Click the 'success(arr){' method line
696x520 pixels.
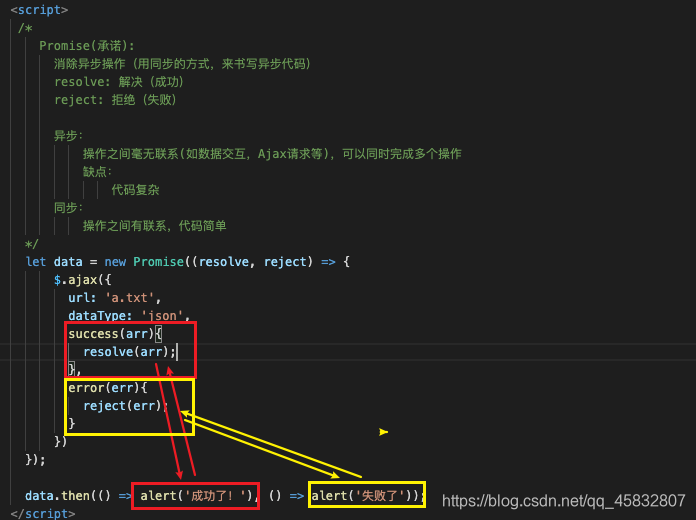[115, 333]
